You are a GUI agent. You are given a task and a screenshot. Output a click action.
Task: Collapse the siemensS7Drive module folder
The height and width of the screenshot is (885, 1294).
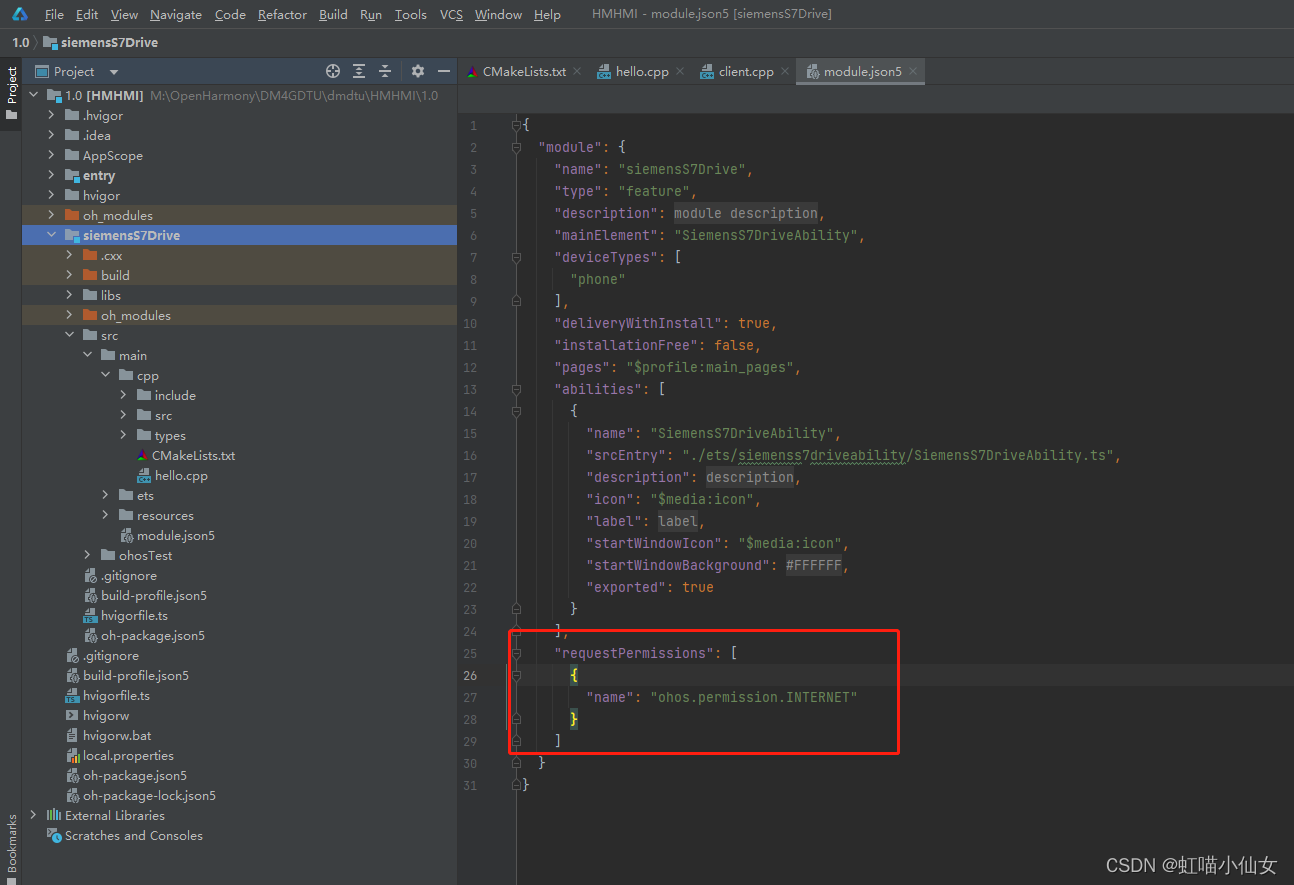pyautogui.click(x=52, y=235)
